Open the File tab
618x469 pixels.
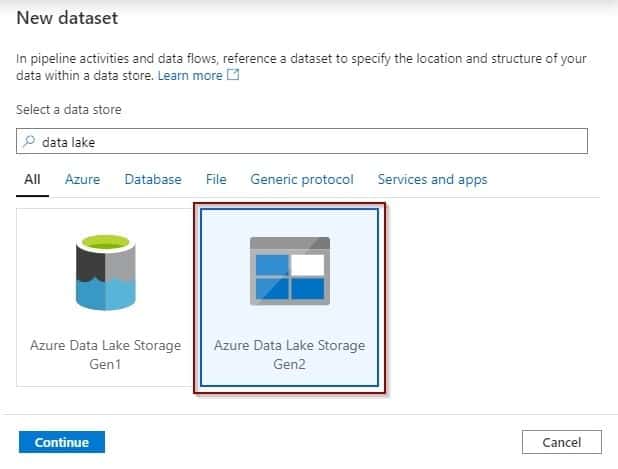[x=216, y=179]
